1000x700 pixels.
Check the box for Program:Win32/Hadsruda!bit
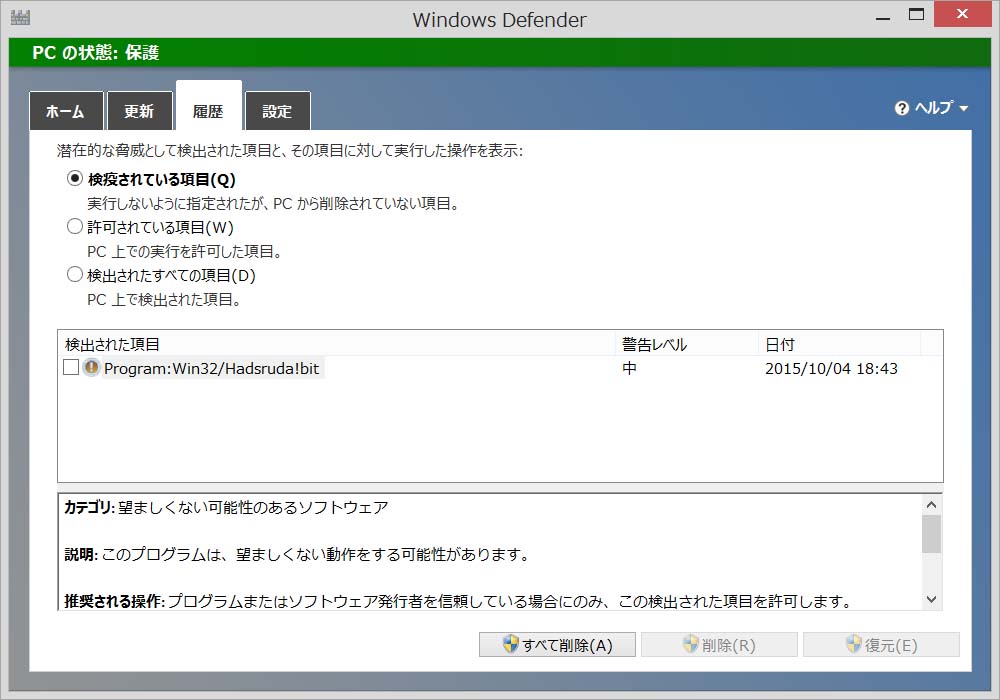pyautogui.click(x=71, y=367)
